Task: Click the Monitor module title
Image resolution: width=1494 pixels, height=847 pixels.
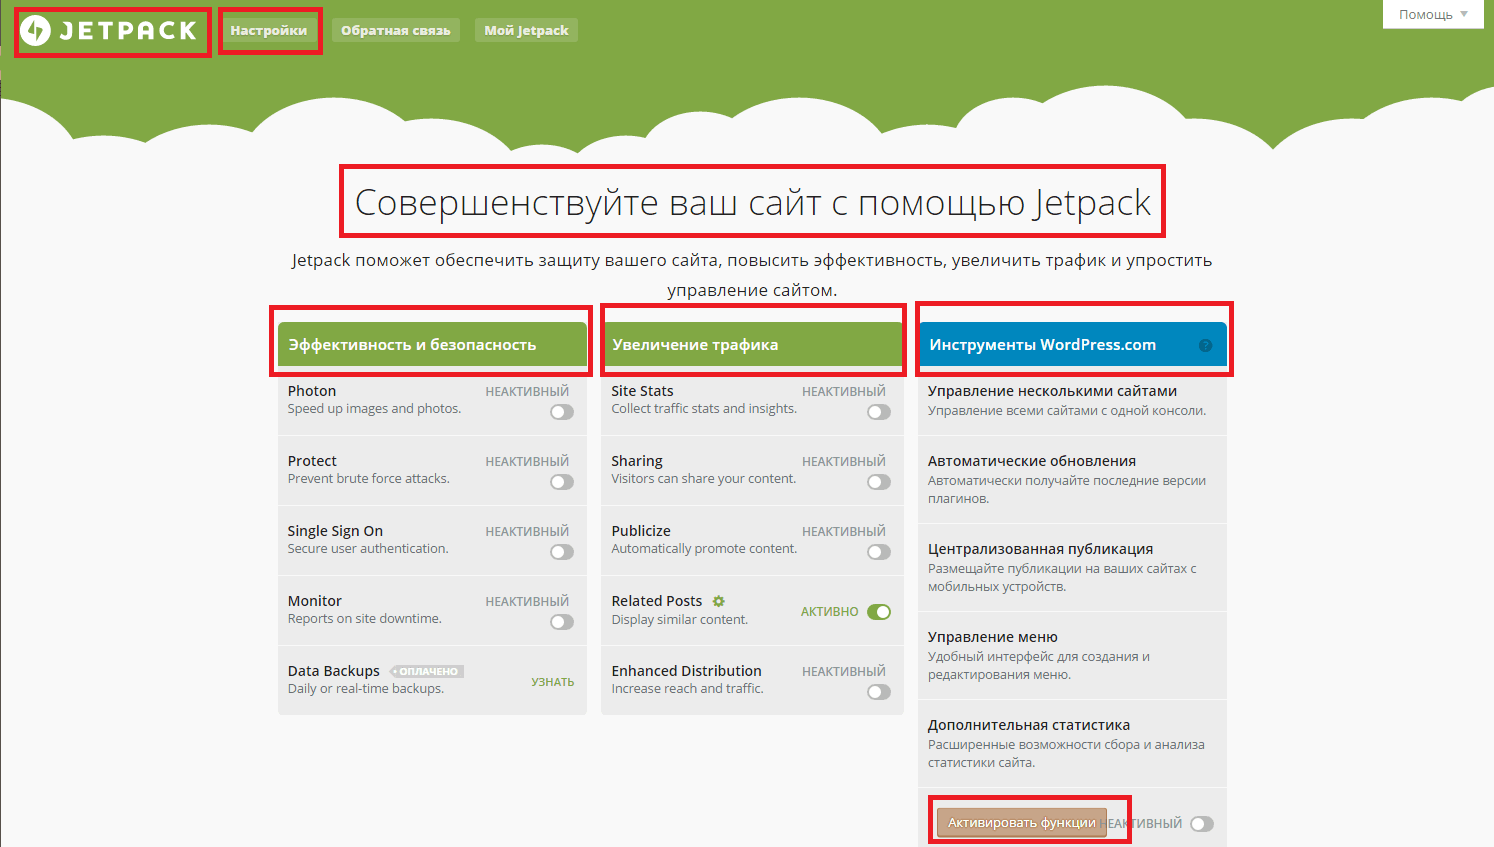Action: tap(315, 601)
